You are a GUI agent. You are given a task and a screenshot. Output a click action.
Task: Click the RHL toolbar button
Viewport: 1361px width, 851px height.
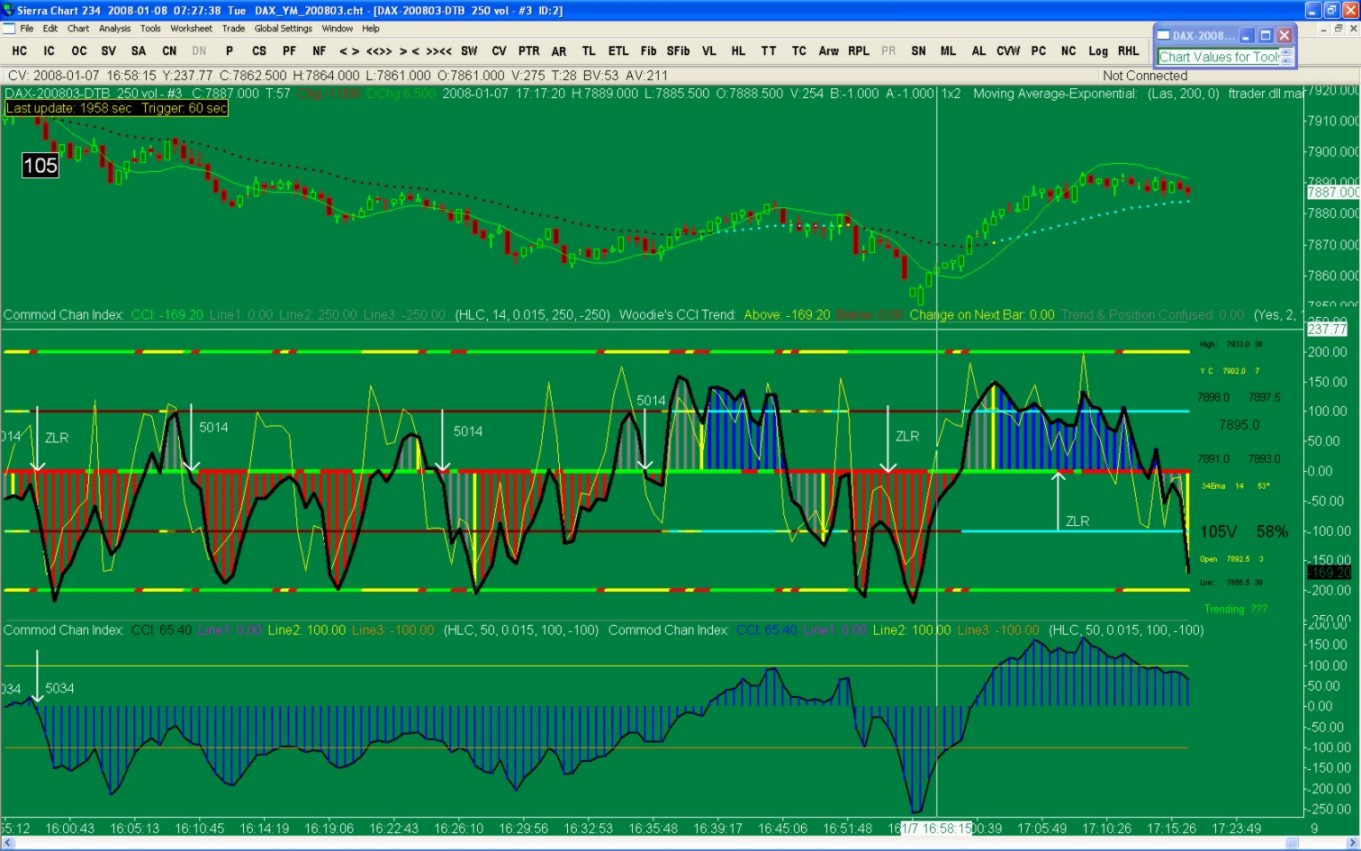(1128, 51)
